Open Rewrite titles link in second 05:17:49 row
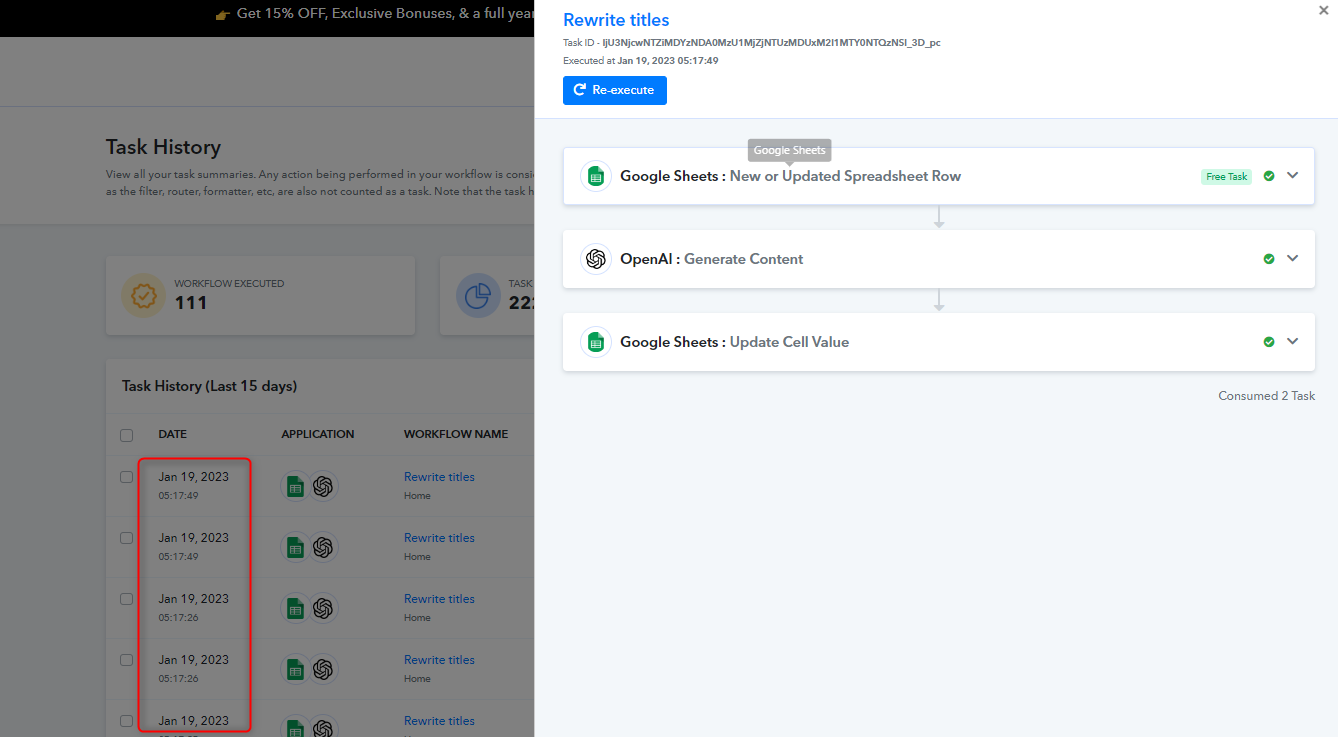Image resolution: width=1338 pixels, height=737 pixels. coord(439,538)
